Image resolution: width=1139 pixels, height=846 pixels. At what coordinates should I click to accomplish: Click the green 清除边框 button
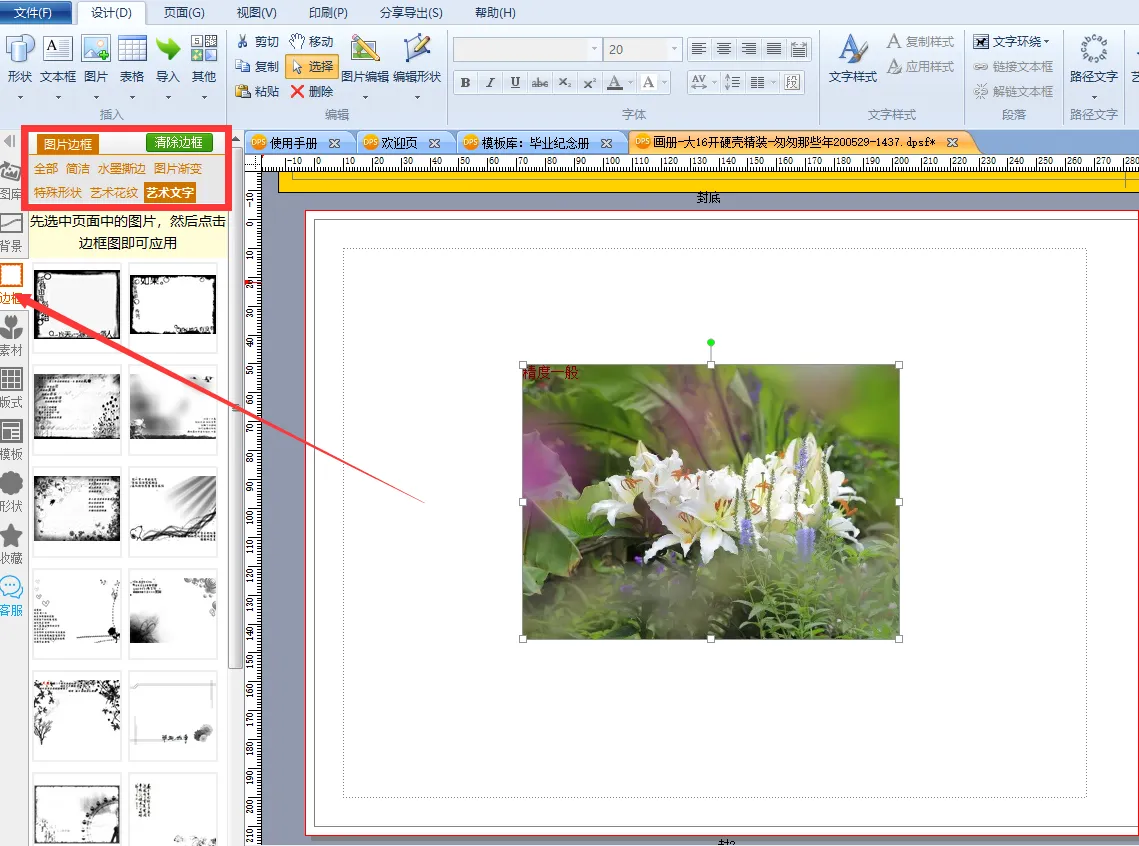[x=179, y=143]
